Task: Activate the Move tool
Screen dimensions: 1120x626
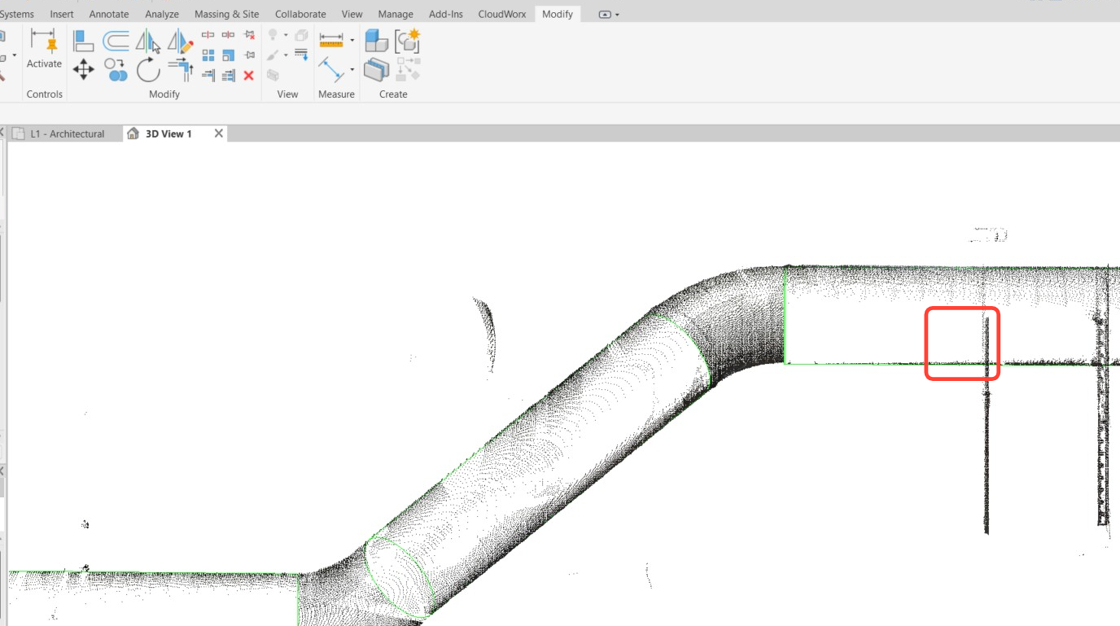Action: tap(84, 70)
